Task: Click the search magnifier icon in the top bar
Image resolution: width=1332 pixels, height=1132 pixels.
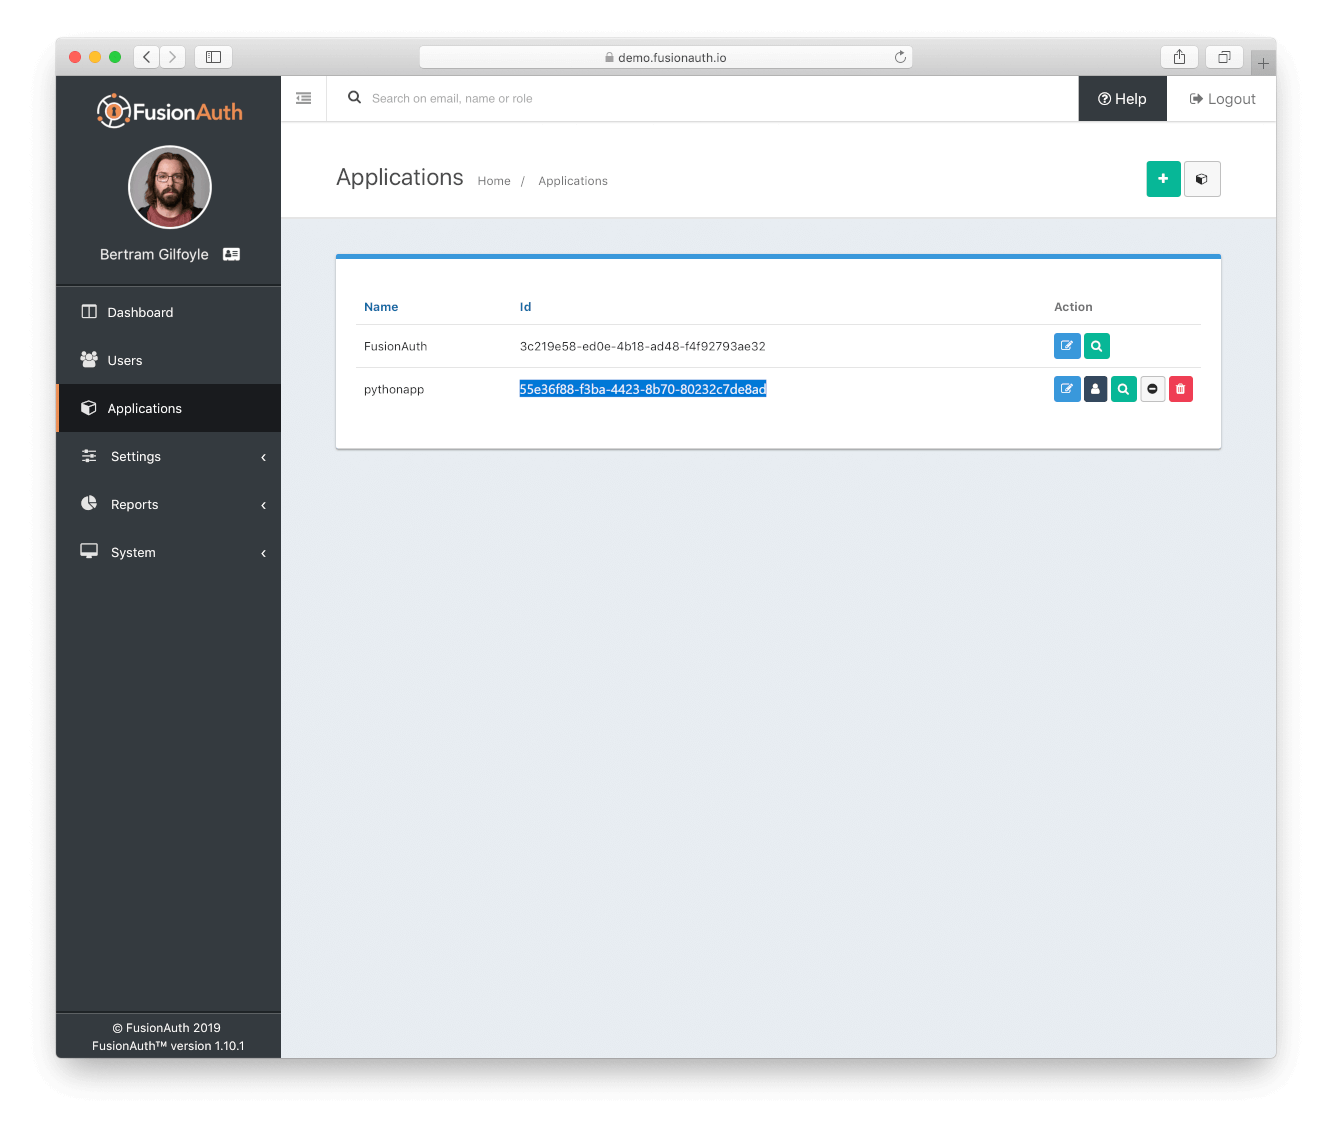Action: click(354, 97)
